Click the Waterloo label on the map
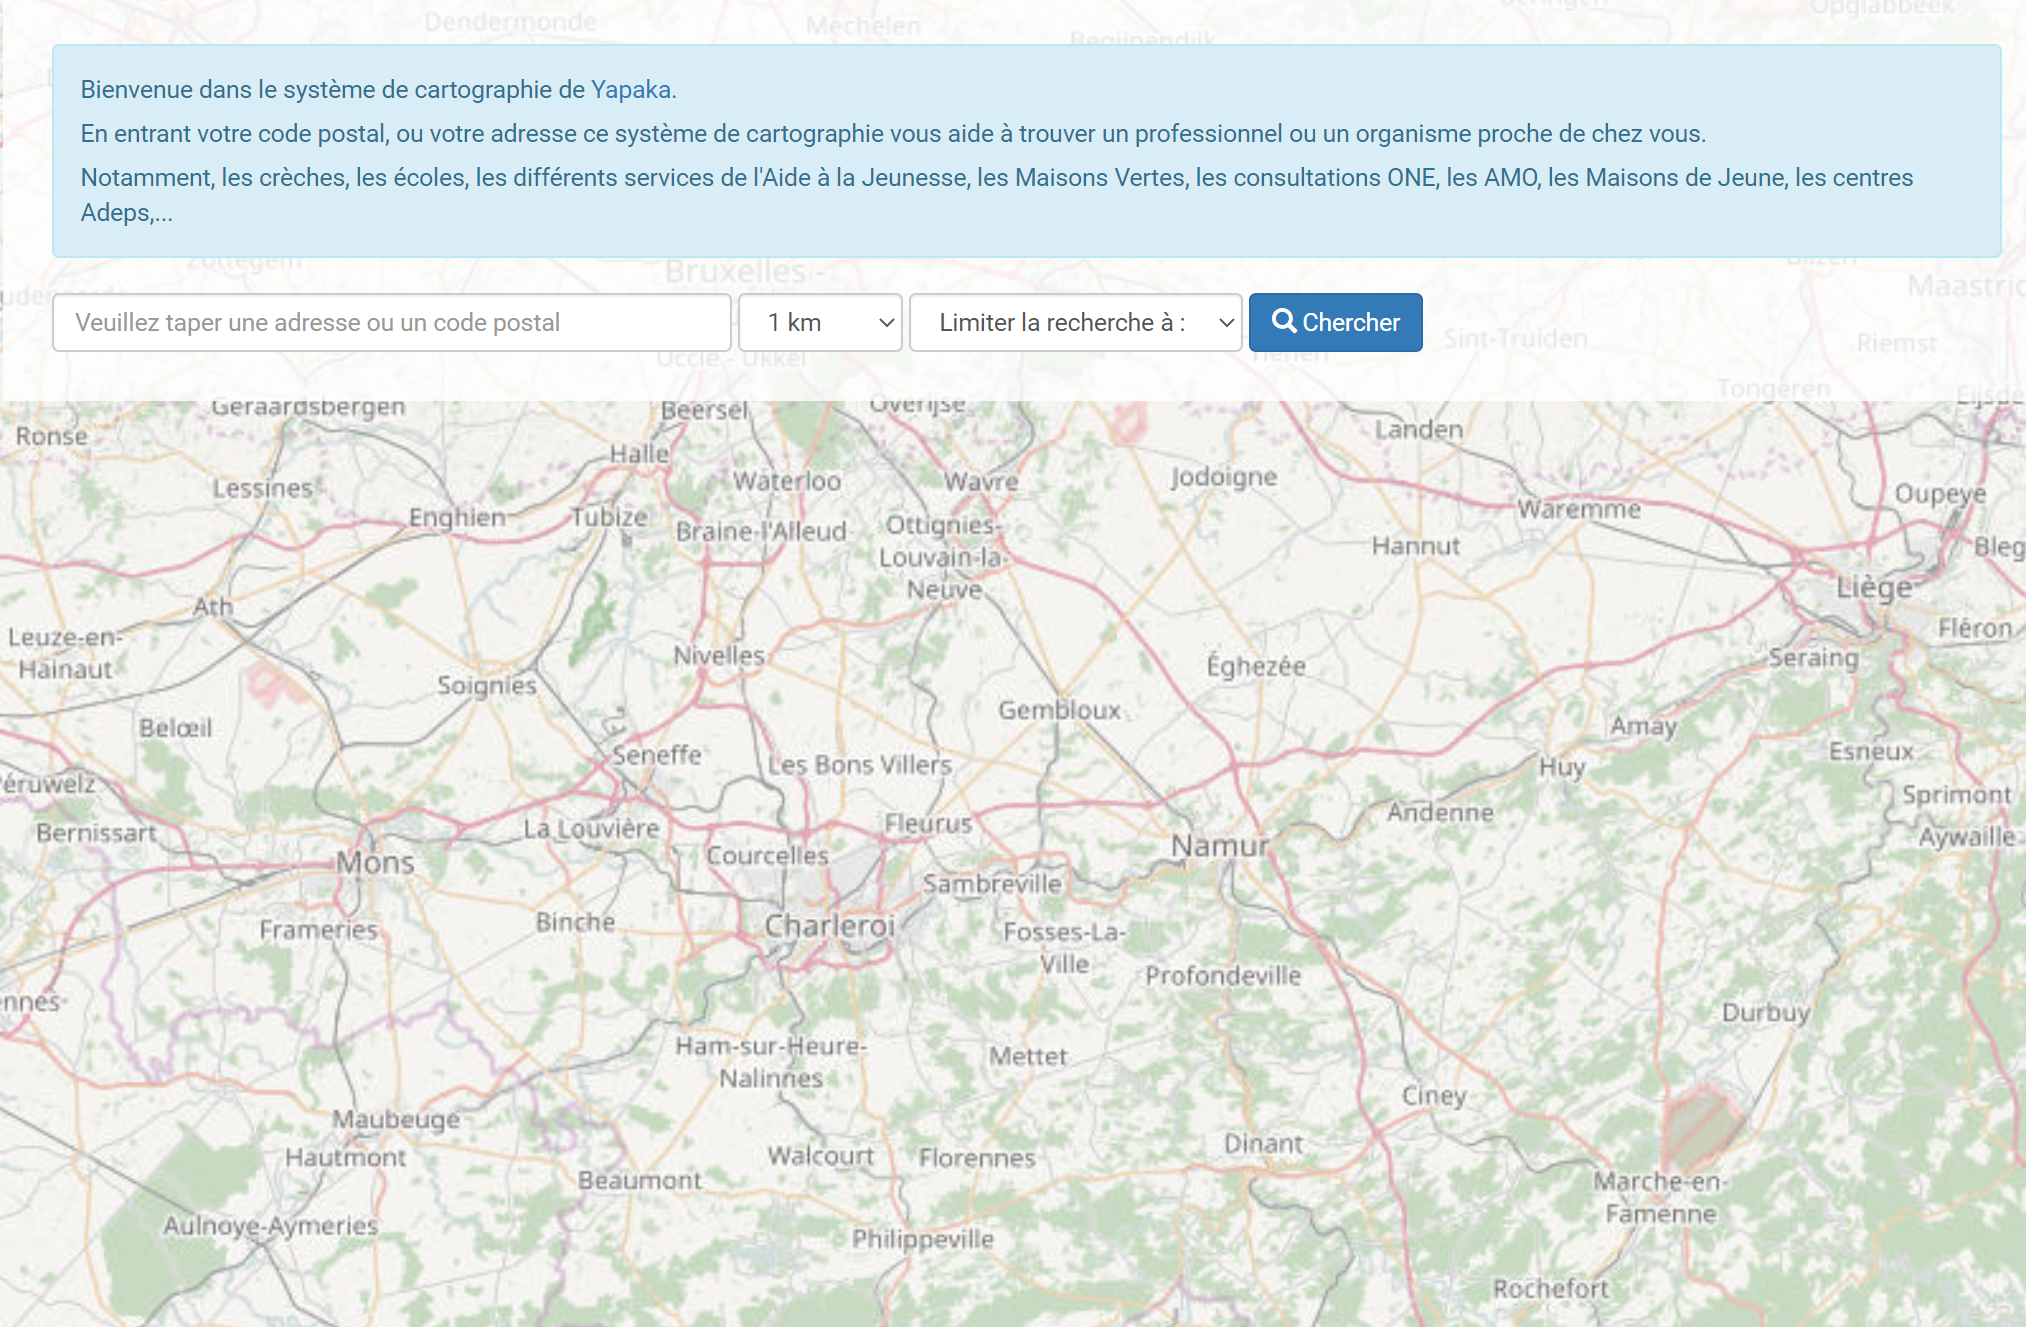Viewport: 2026px width, 1327px height. (787, 481)
